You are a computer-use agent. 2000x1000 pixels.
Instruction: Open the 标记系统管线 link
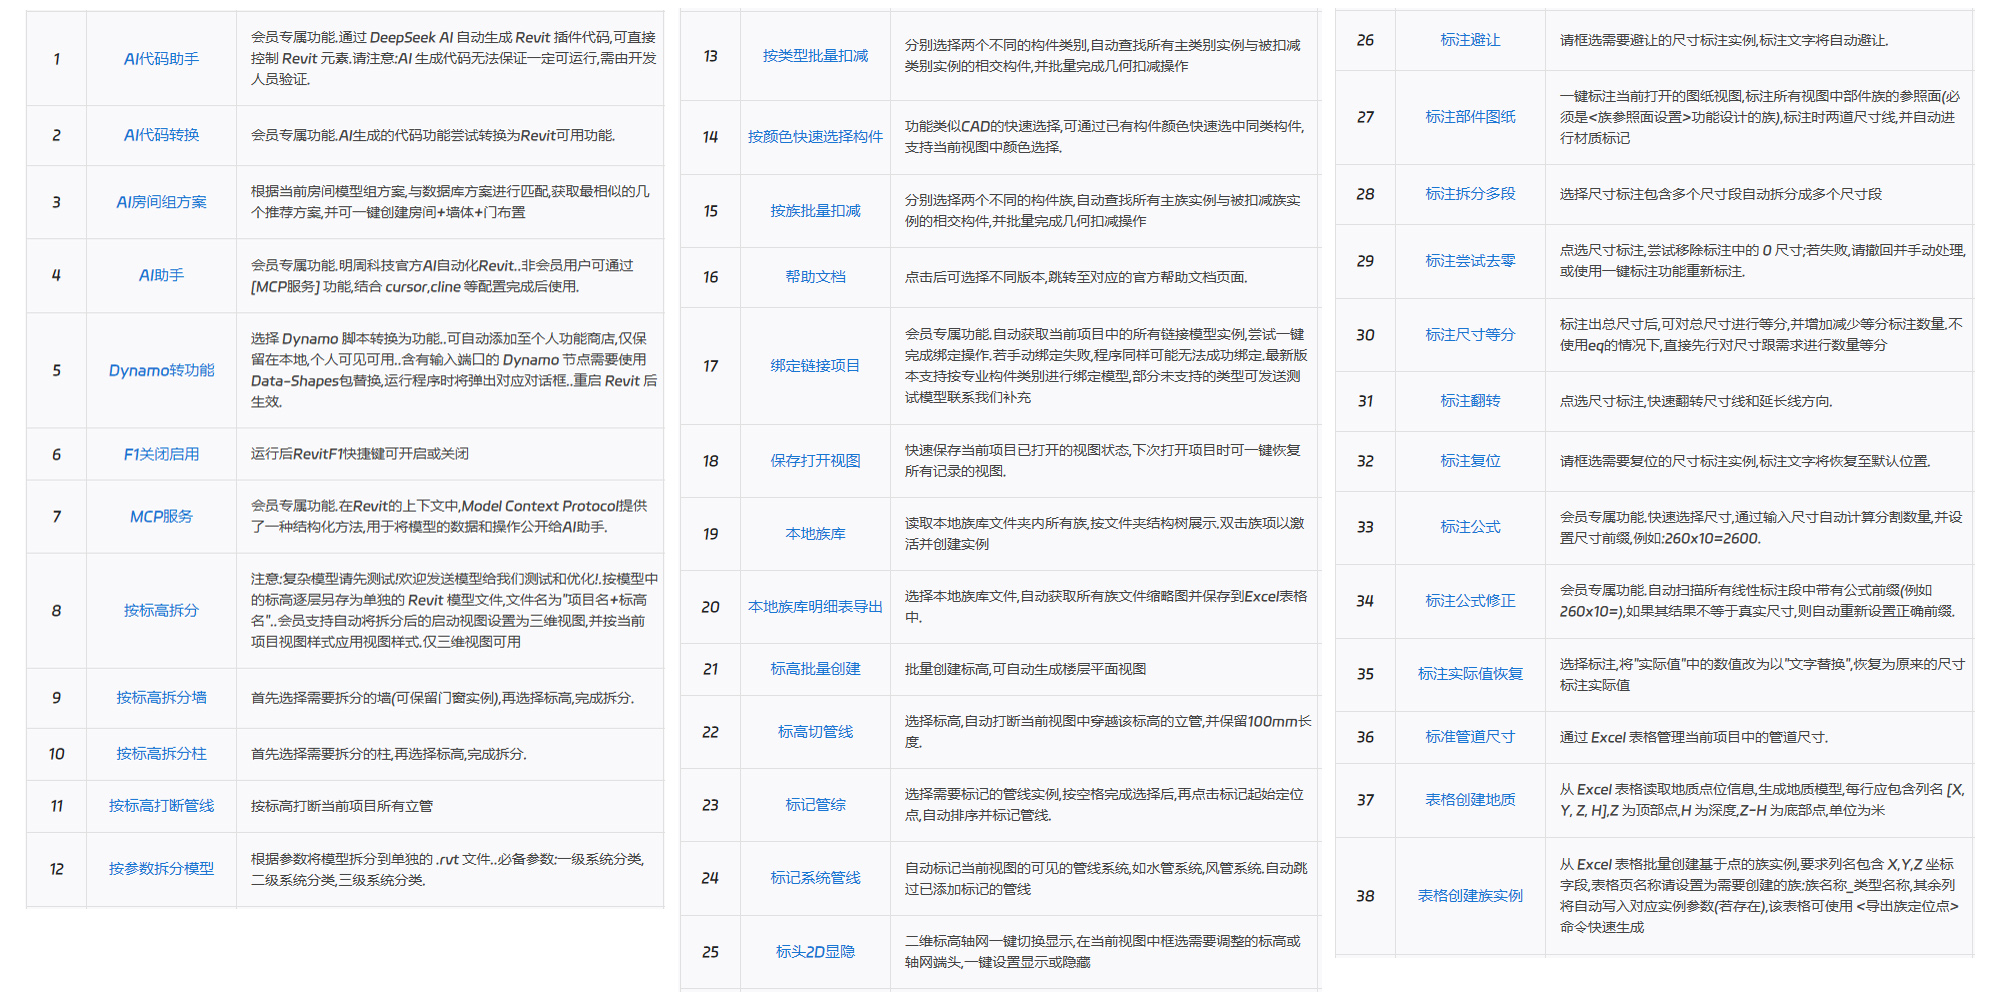pyautogui.click(x=815, y=877)
